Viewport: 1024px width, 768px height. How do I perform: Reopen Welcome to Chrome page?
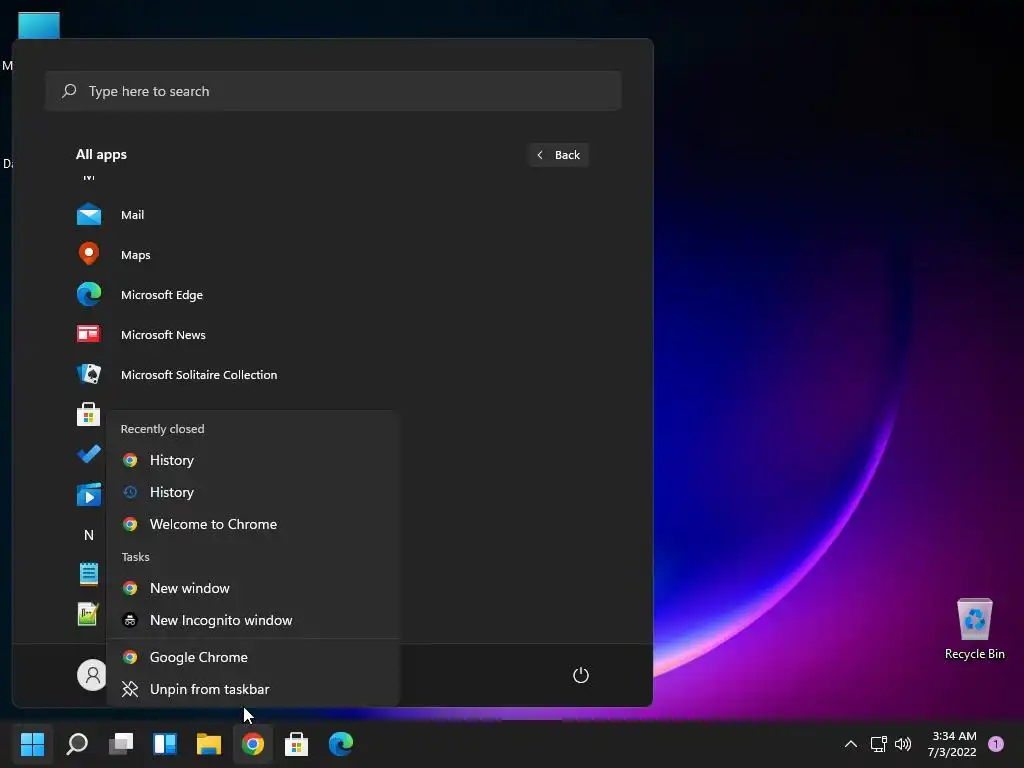253,524
